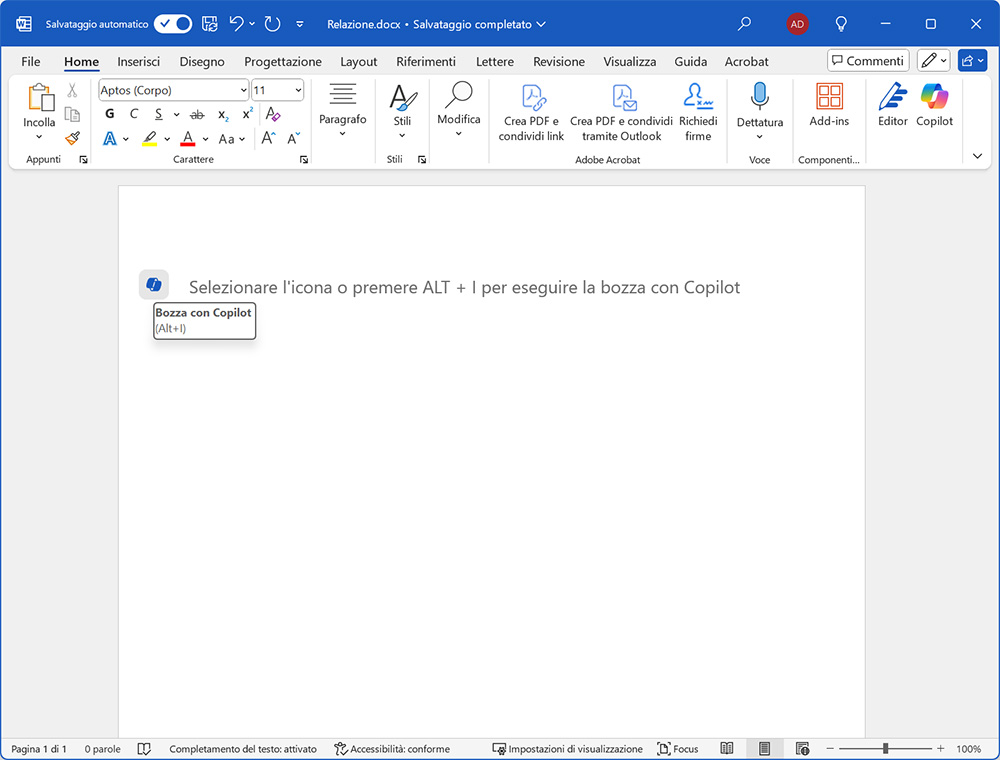Open the font name dropdown Aptos (Corpo)
Viewport: 1000px width, 760px height.
pos(173,90)
